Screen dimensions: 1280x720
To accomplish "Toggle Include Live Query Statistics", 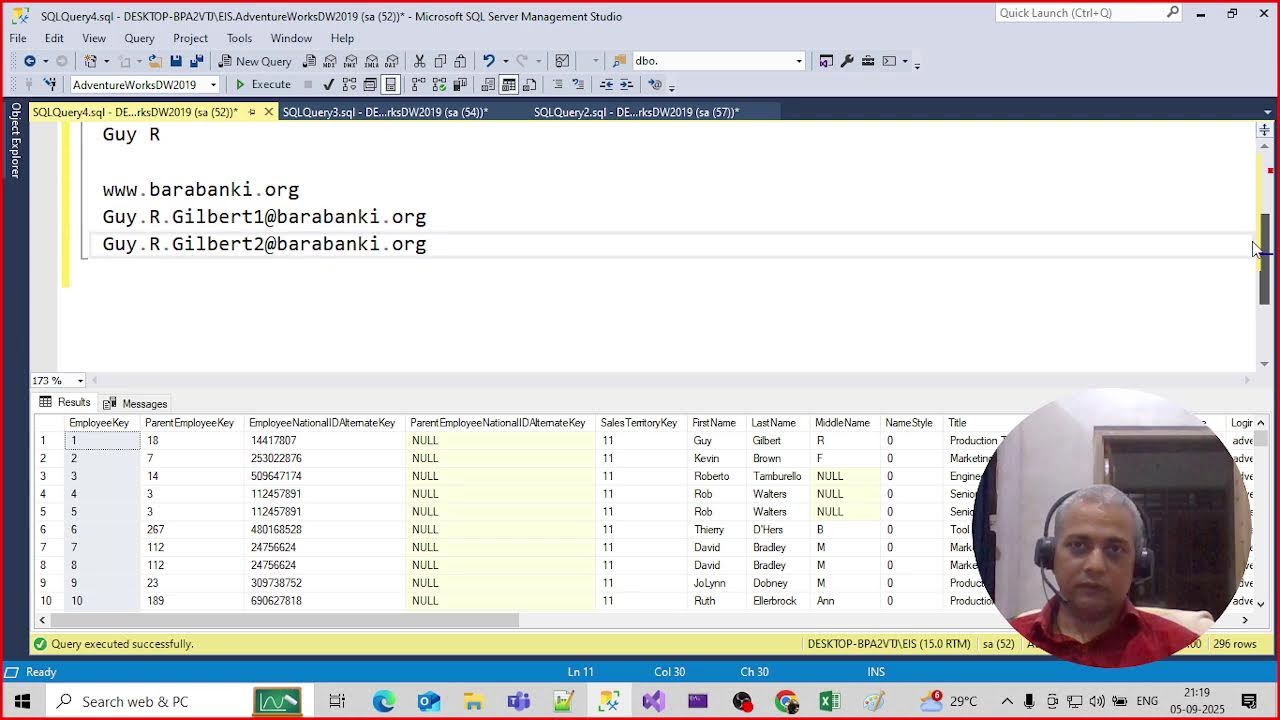I will [x=439, y=85].
